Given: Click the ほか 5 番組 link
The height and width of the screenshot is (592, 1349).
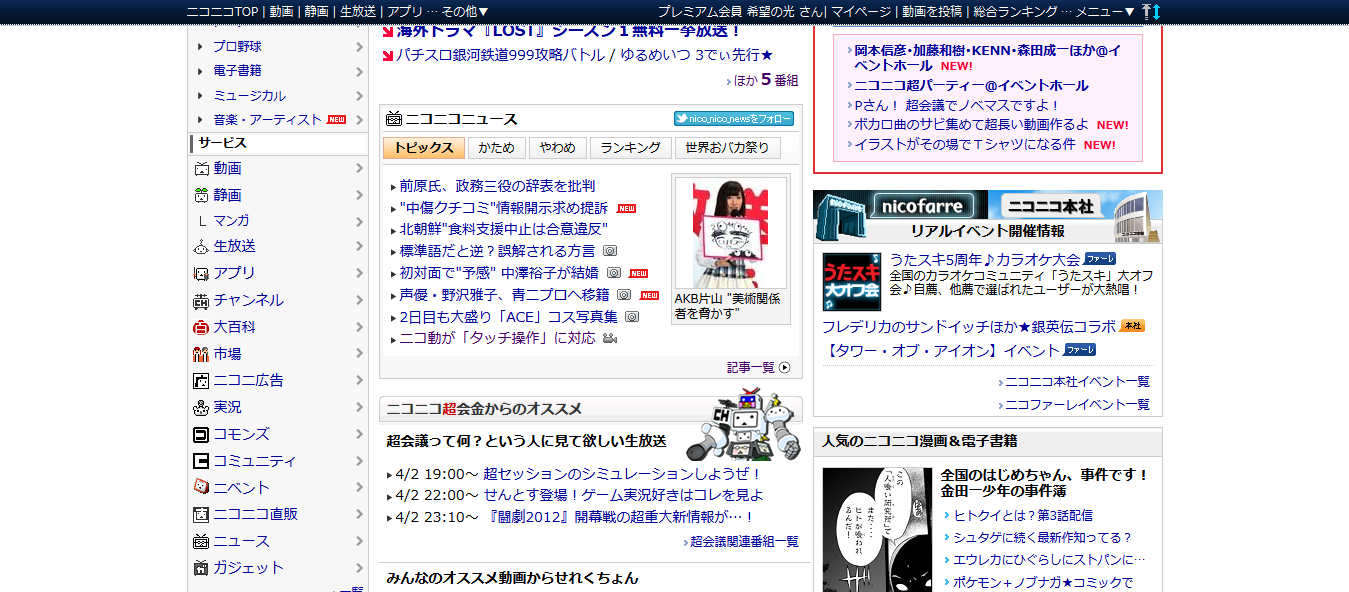Looking at the screenshot, I should pyautogui.click(x=766, y=80).
